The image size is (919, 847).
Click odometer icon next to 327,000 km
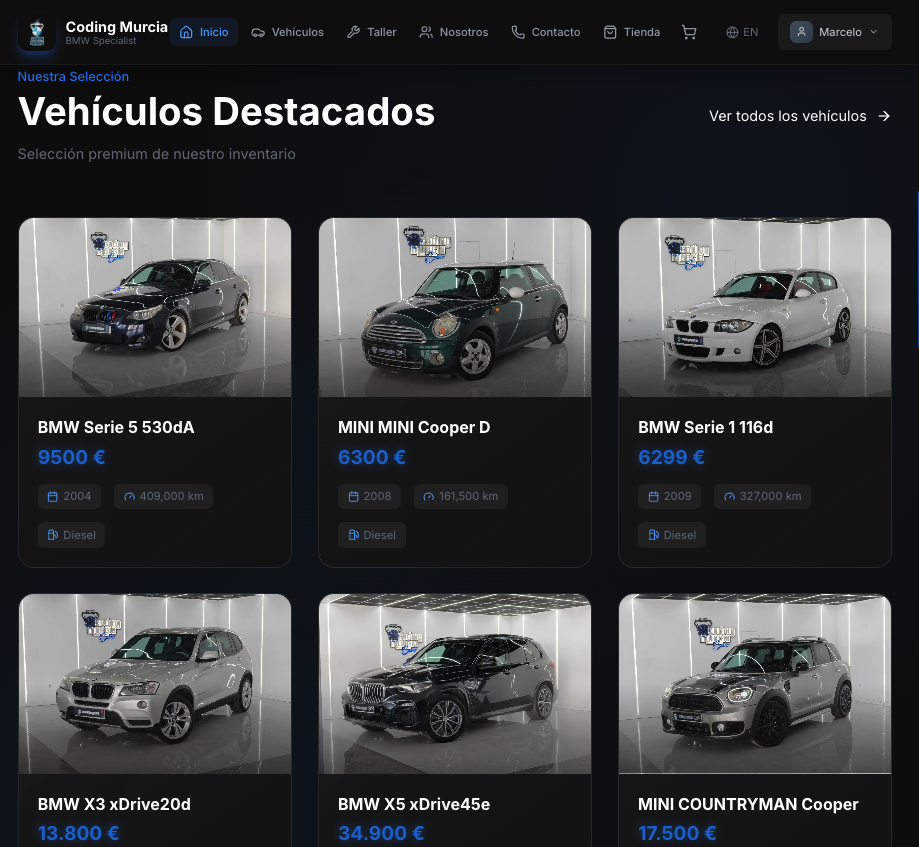pos(729,496)
